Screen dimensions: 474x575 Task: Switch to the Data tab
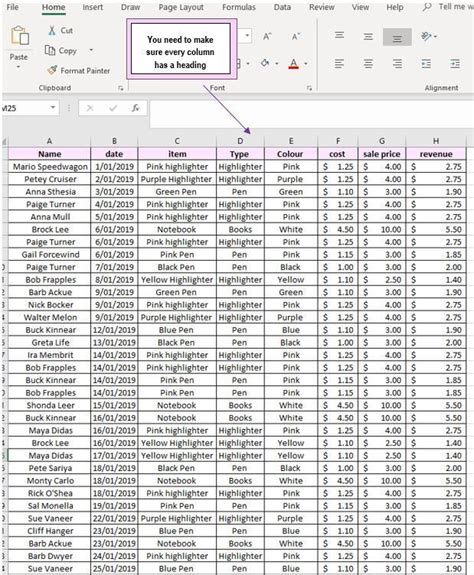pos(282,7)
